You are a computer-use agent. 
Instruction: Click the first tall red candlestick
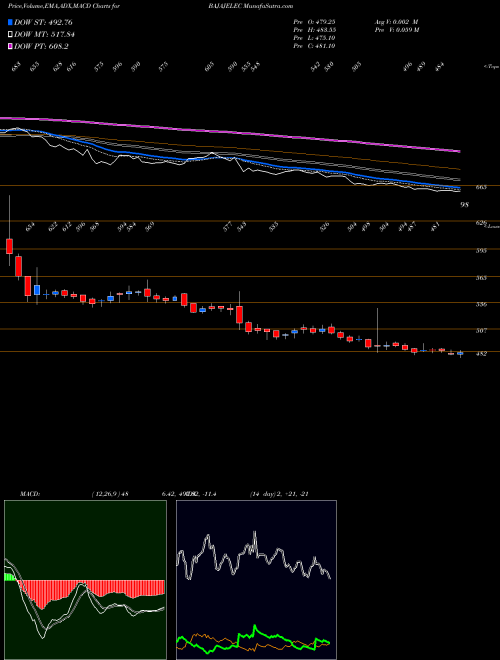[9, 246]
